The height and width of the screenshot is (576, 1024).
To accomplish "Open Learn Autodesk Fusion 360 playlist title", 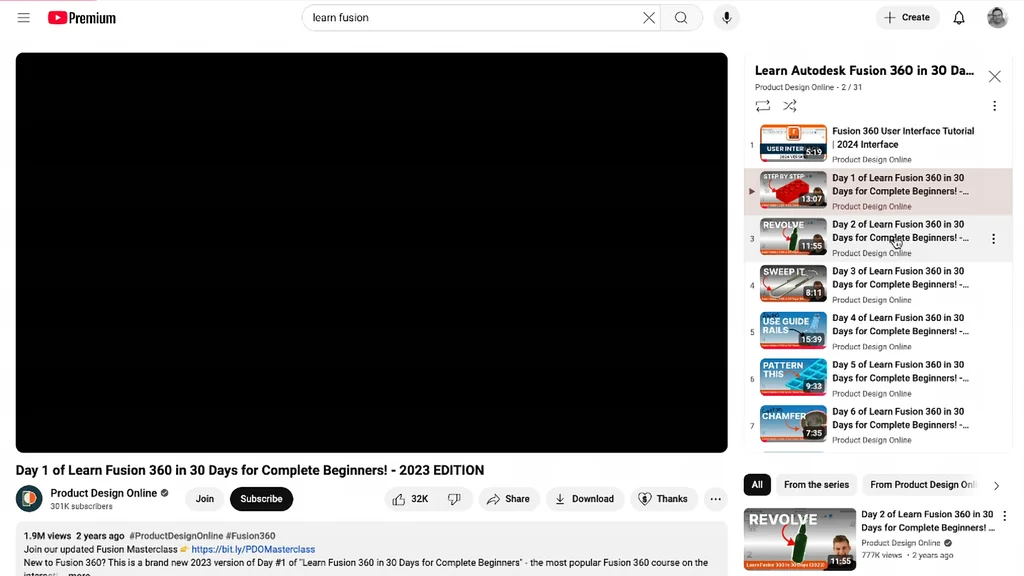I will pyautogui.click(x=864, y=71).
